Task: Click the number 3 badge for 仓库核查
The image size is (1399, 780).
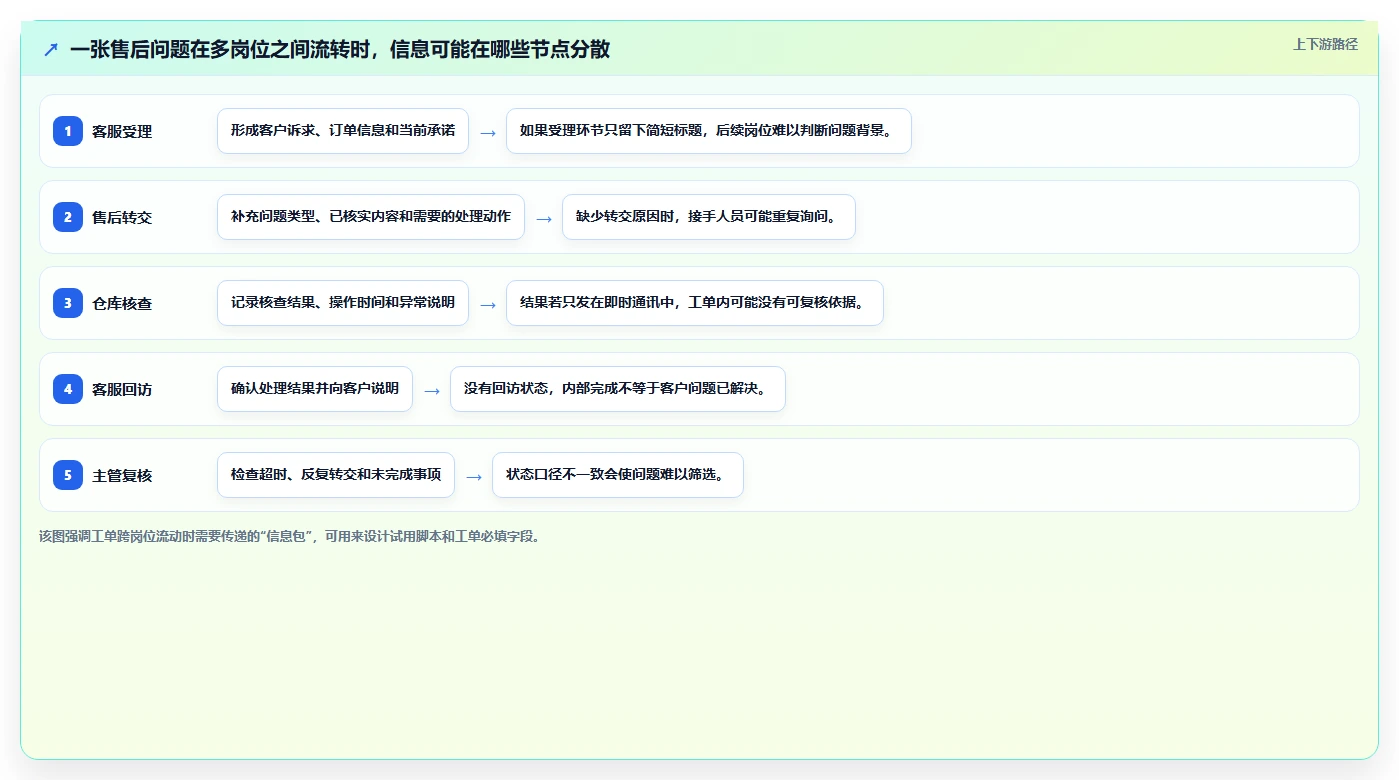Action: point(68,303)
